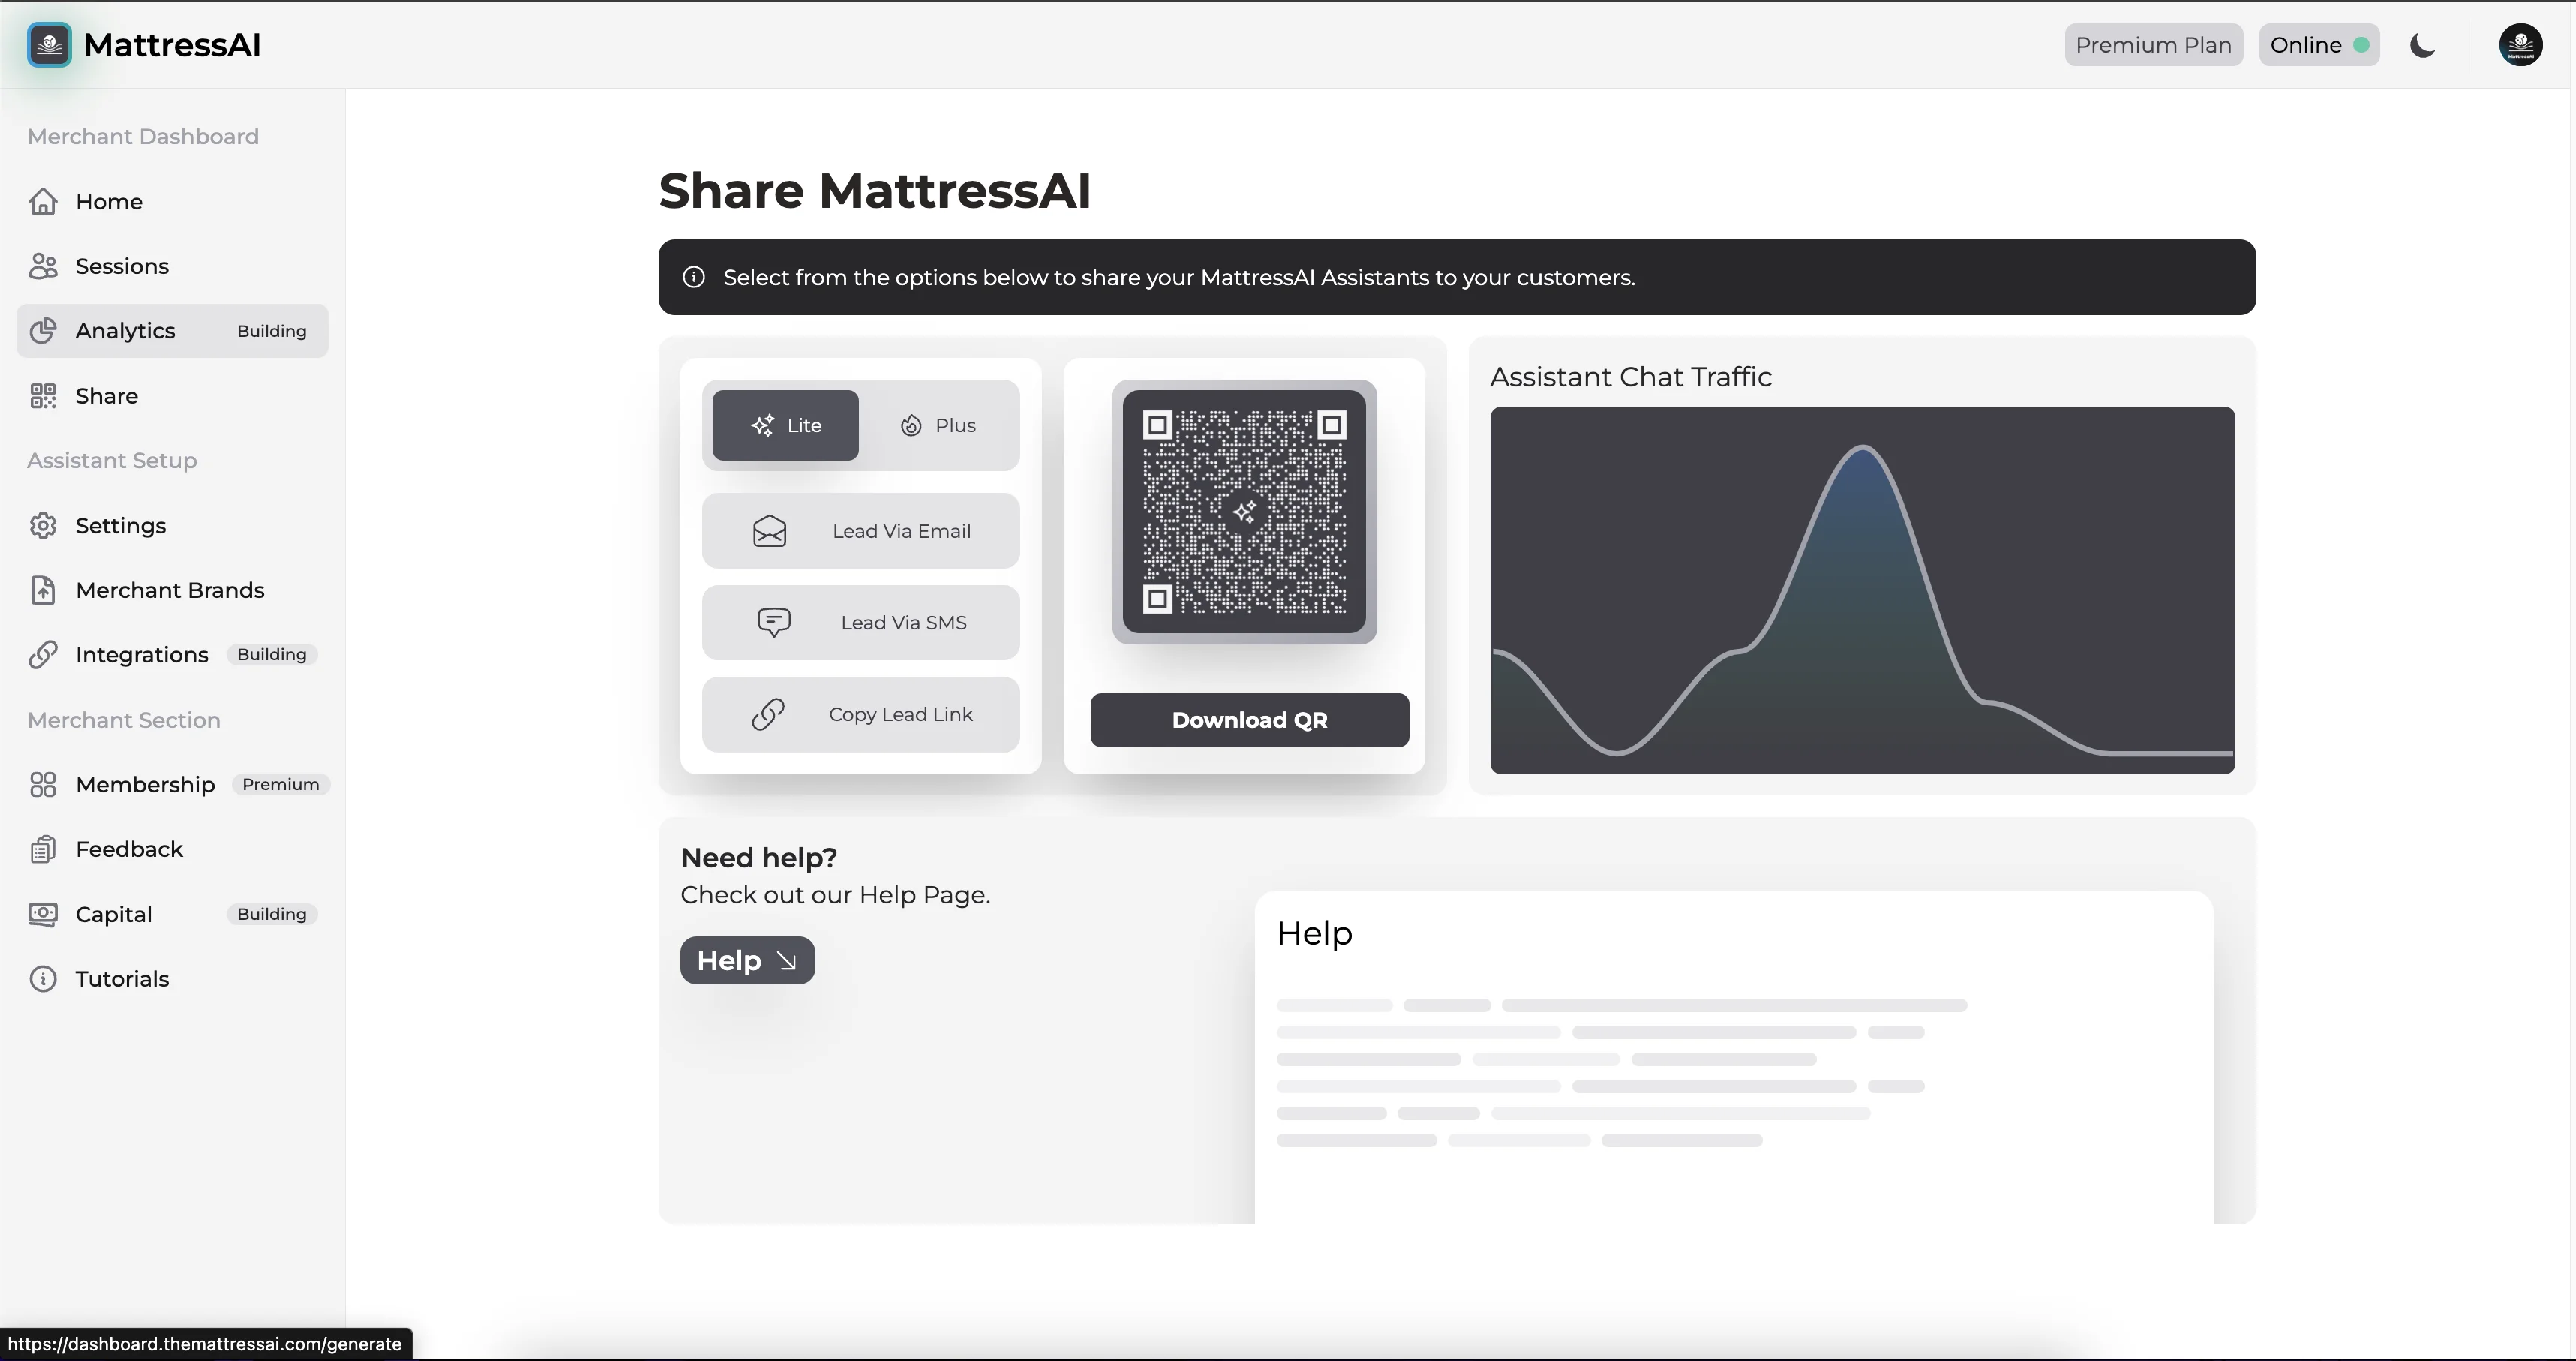Image resolution: width=2576 pixels, height=1361 pixels.
Task: Toggle dark mode with the moon icon
Action: 2422,45
